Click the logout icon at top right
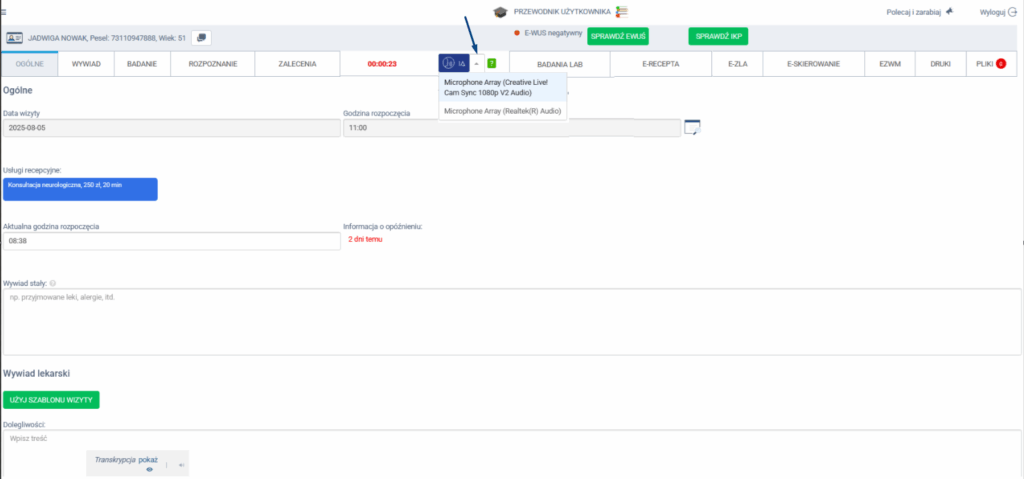Image resolution: width=1024 pixels, height=479 pixels. point(1011,11)
